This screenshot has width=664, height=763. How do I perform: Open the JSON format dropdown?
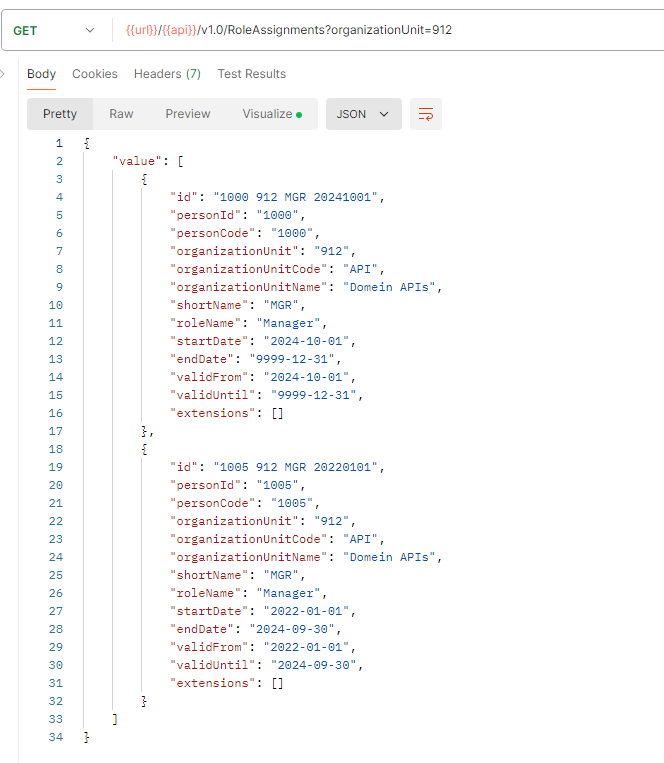click(x=363, y=114)
